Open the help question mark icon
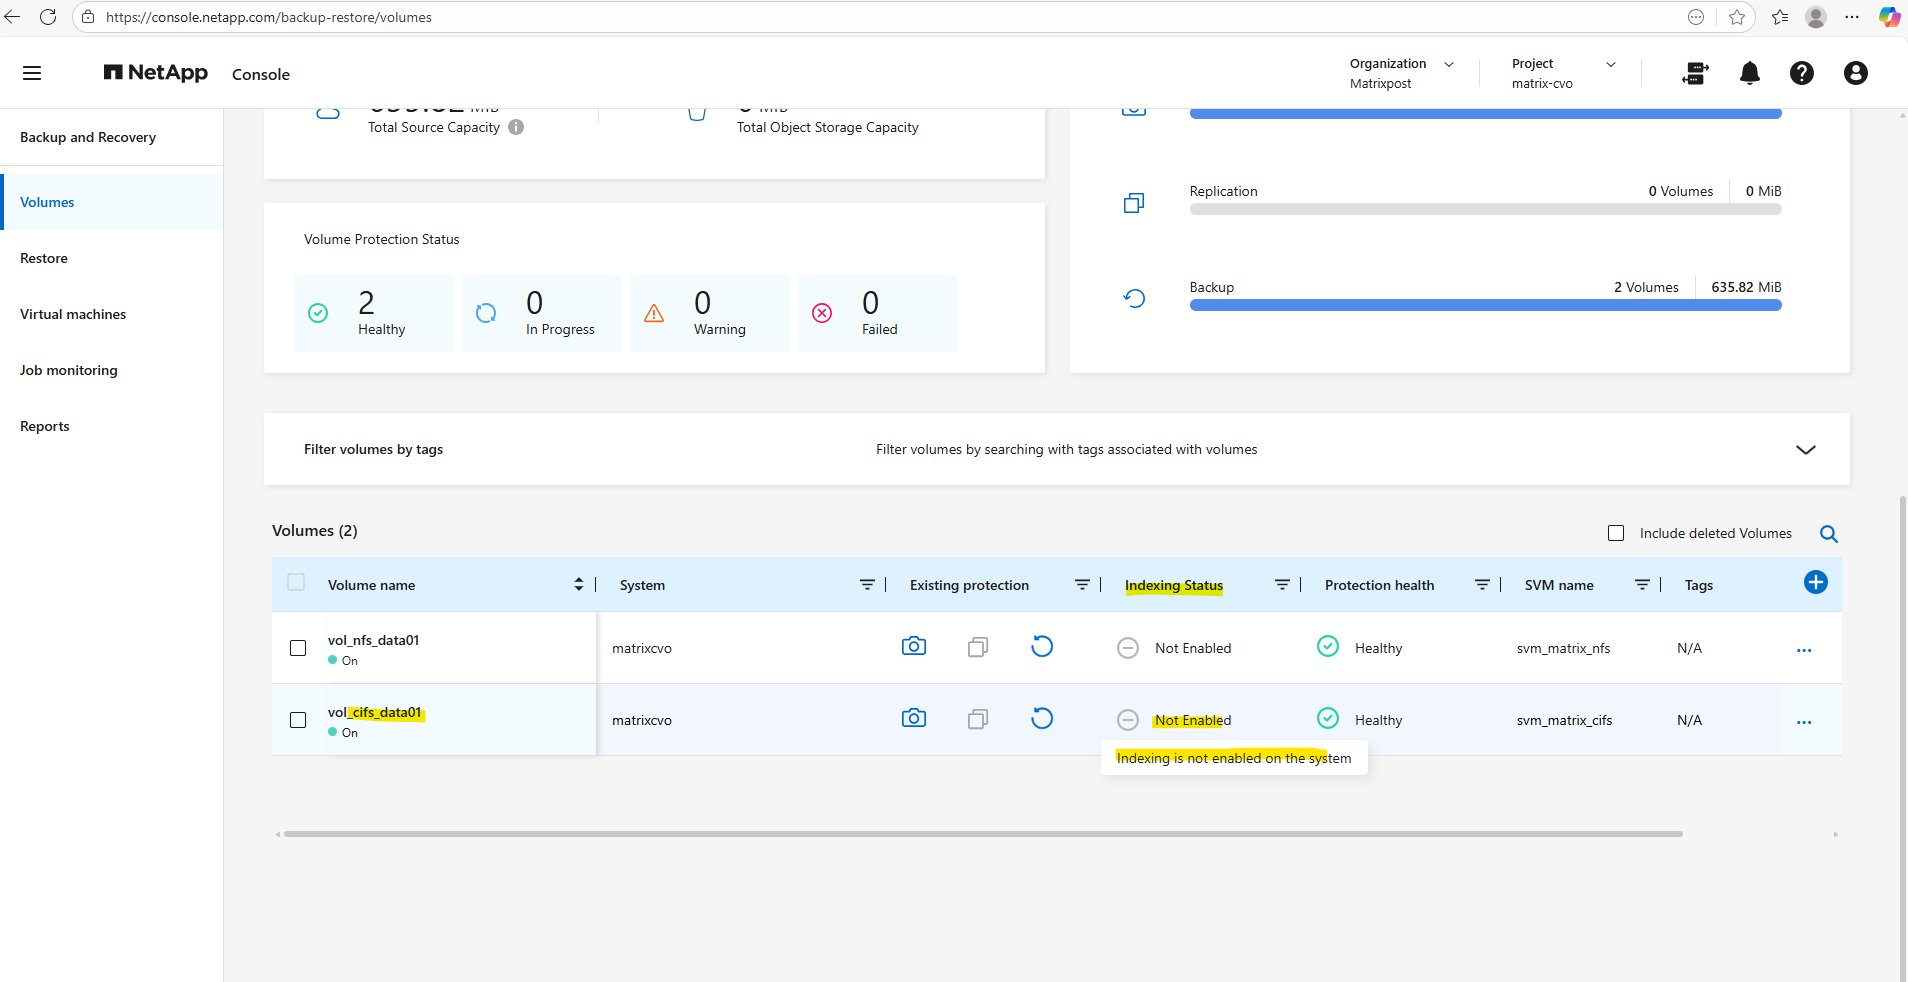Screen dimensions: 1908x982 point(1801,73)
